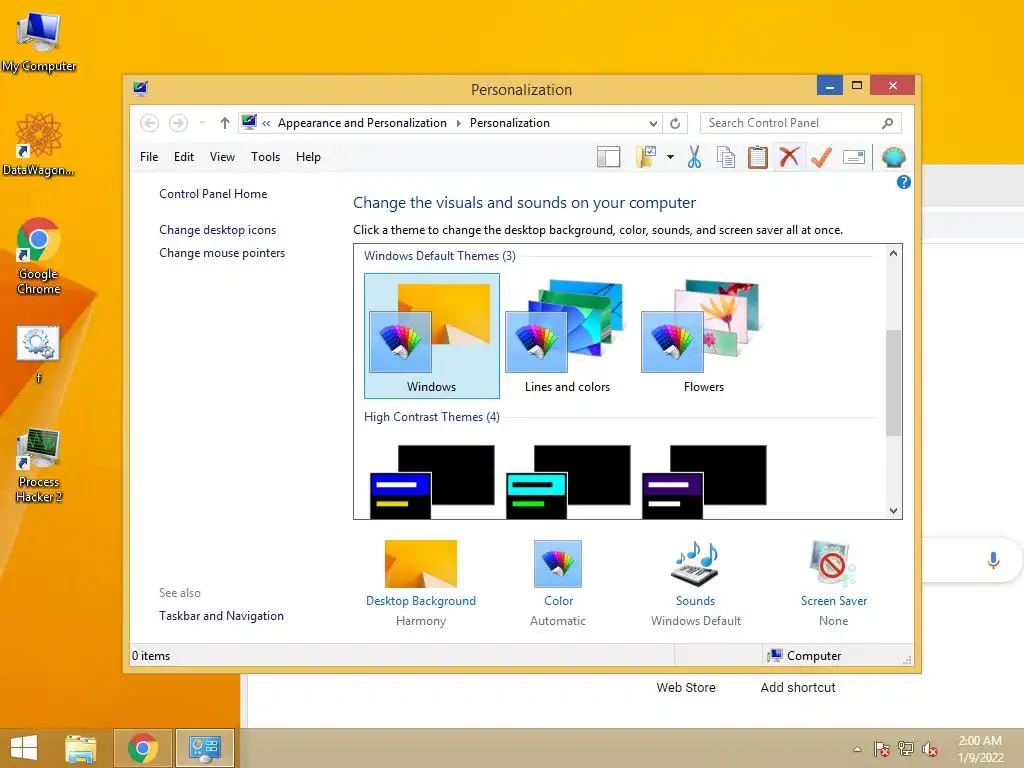Select the purple-white high contrast theme

(x=703, y=482)
